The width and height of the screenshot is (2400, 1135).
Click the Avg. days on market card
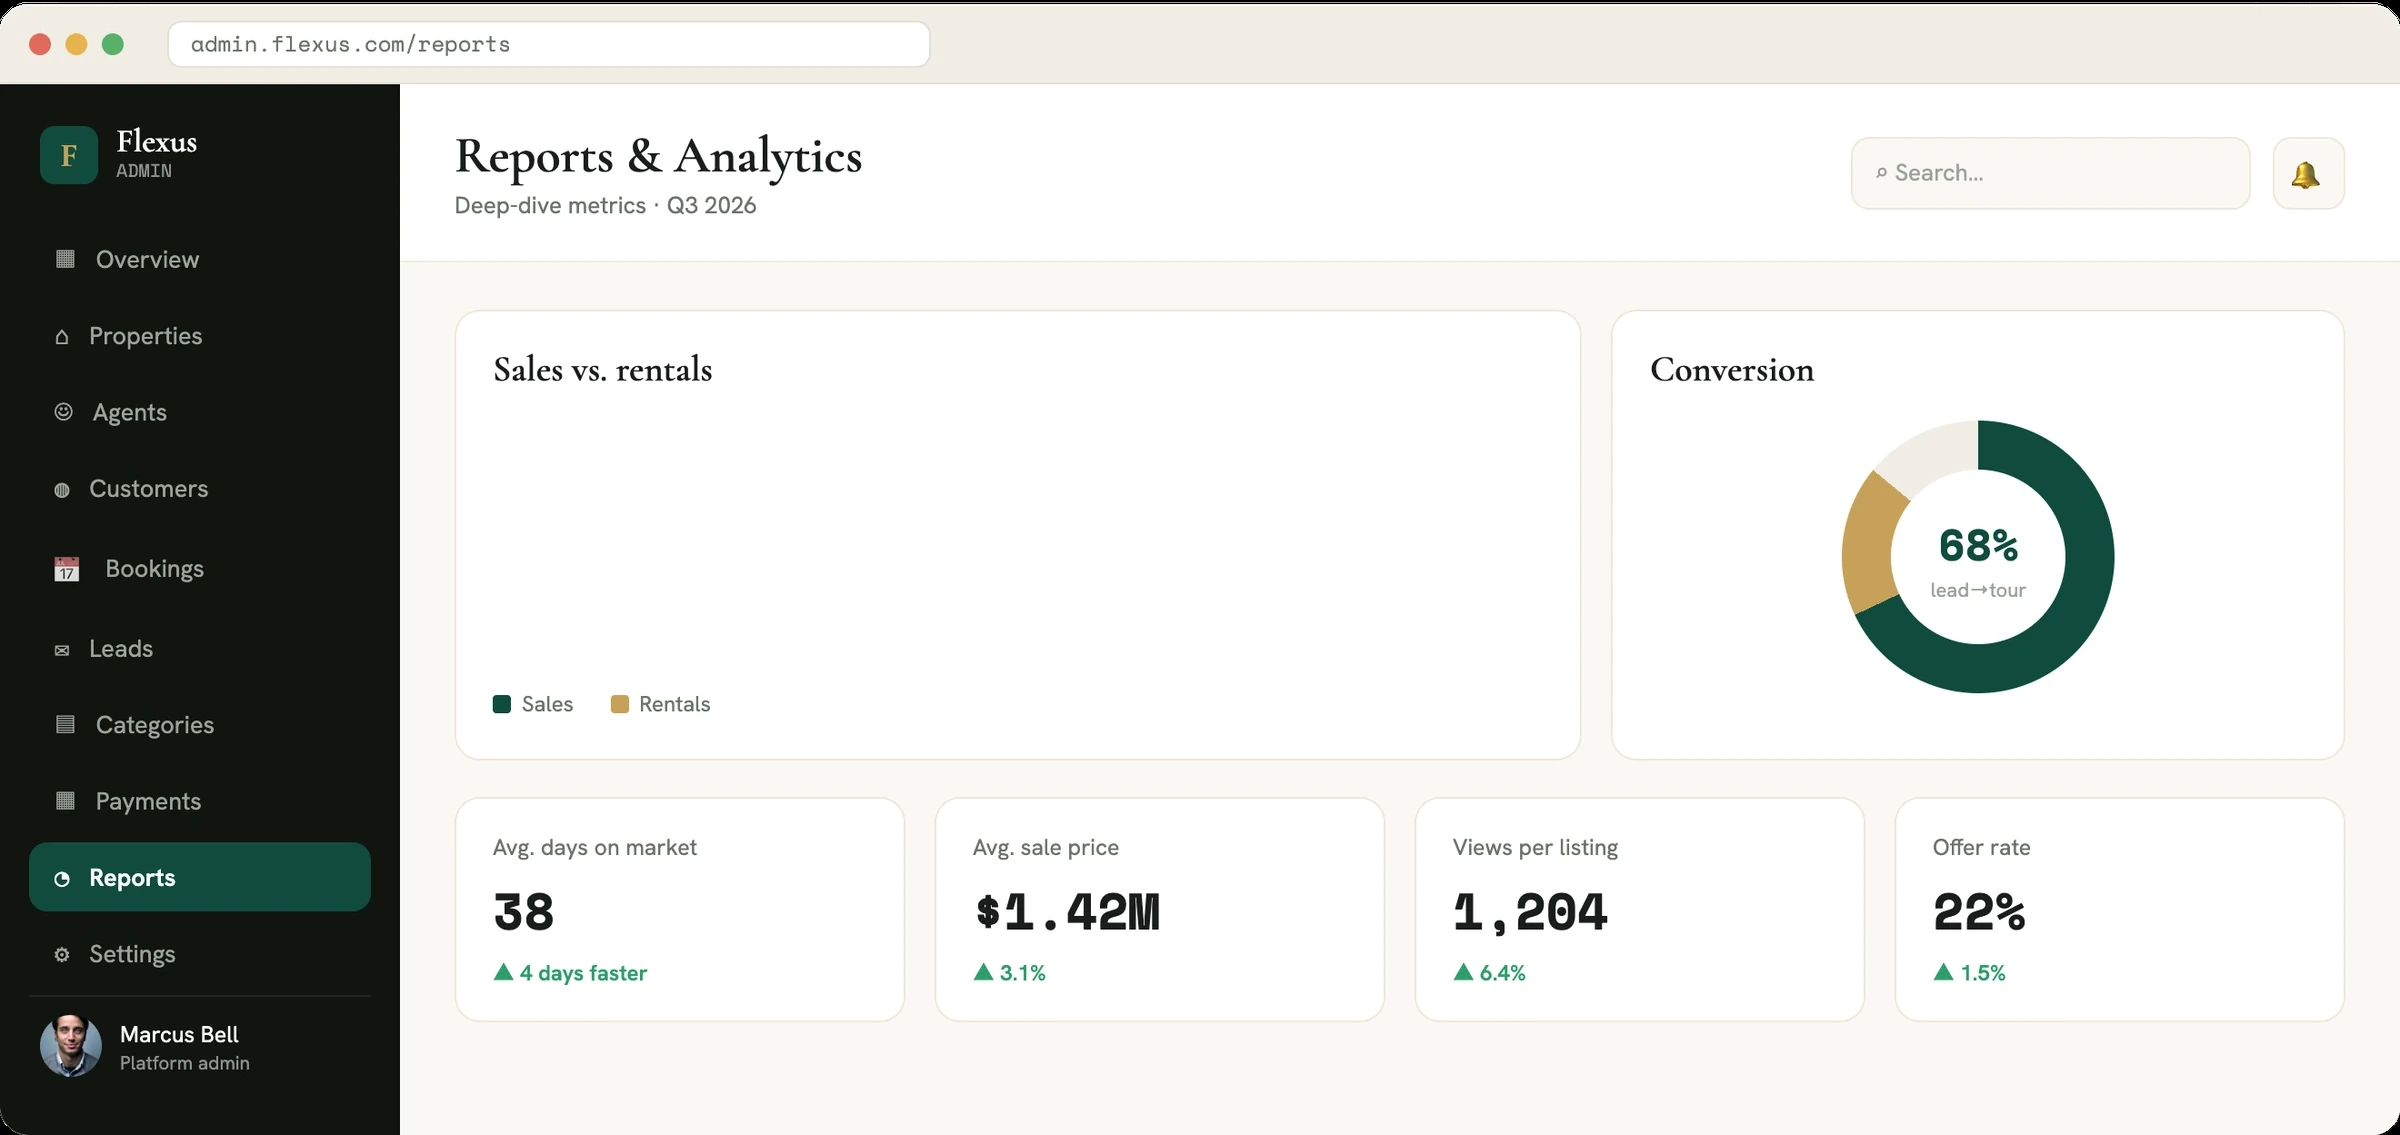coord(680,909)
